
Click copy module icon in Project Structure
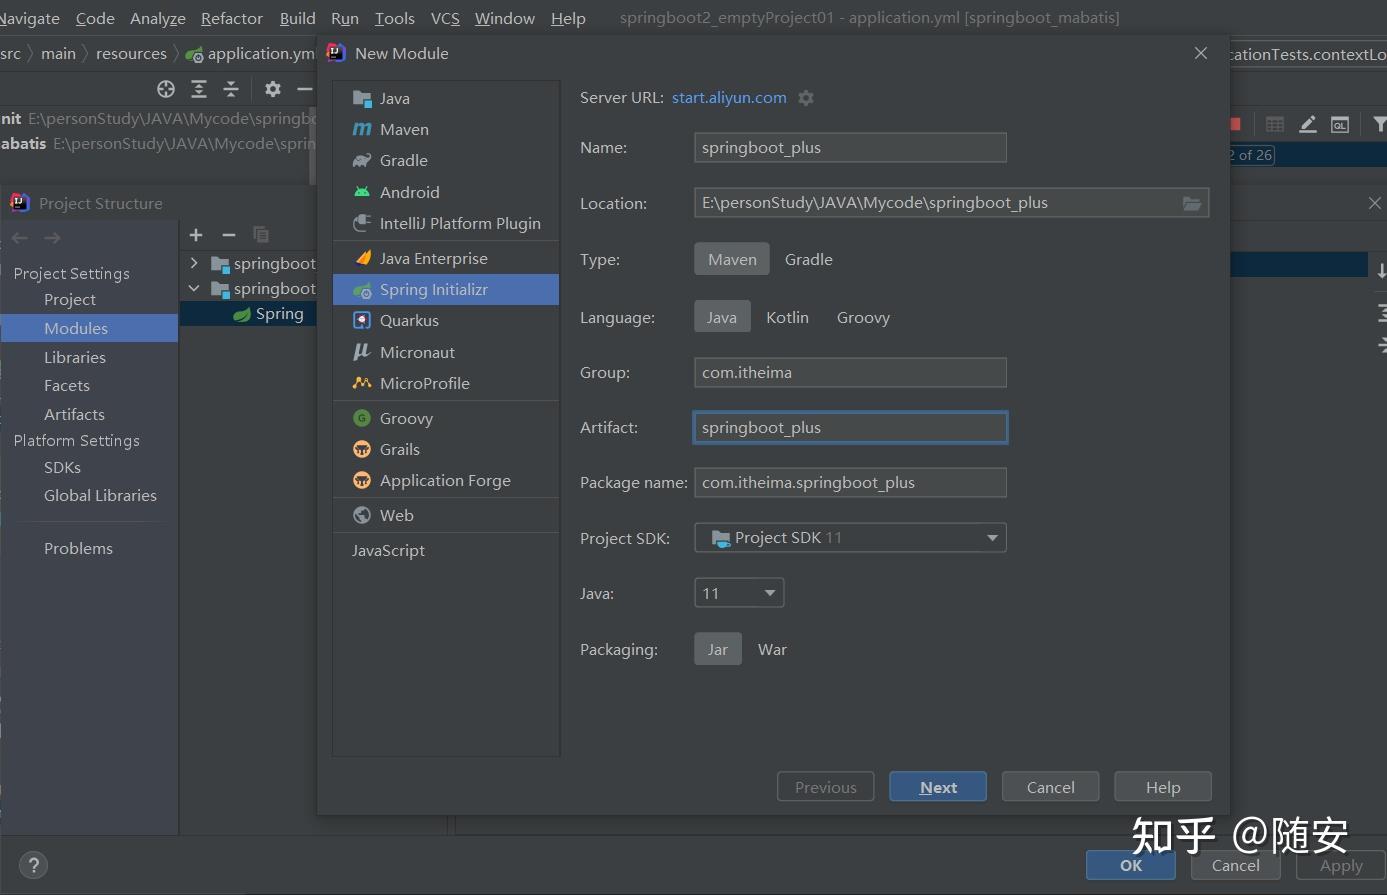pyautogui.click(x=261, y=235)
